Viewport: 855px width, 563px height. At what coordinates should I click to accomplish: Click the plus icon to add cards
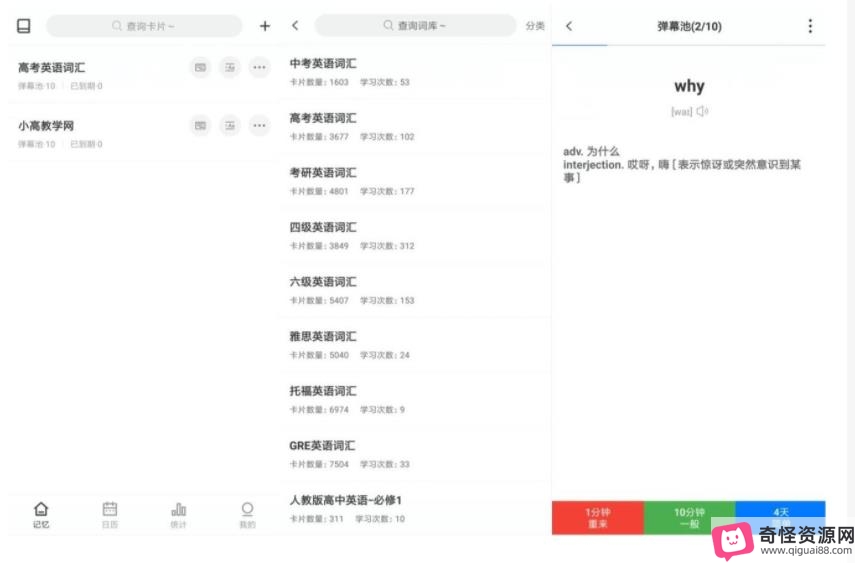pyautogui.click(x=264, y=26)
